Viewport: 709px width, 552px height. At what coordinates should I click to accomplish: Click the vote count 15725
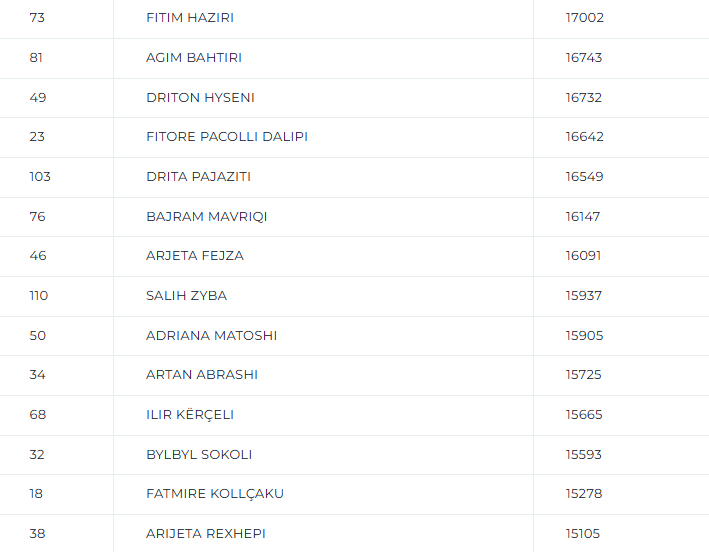coord(583,374)
